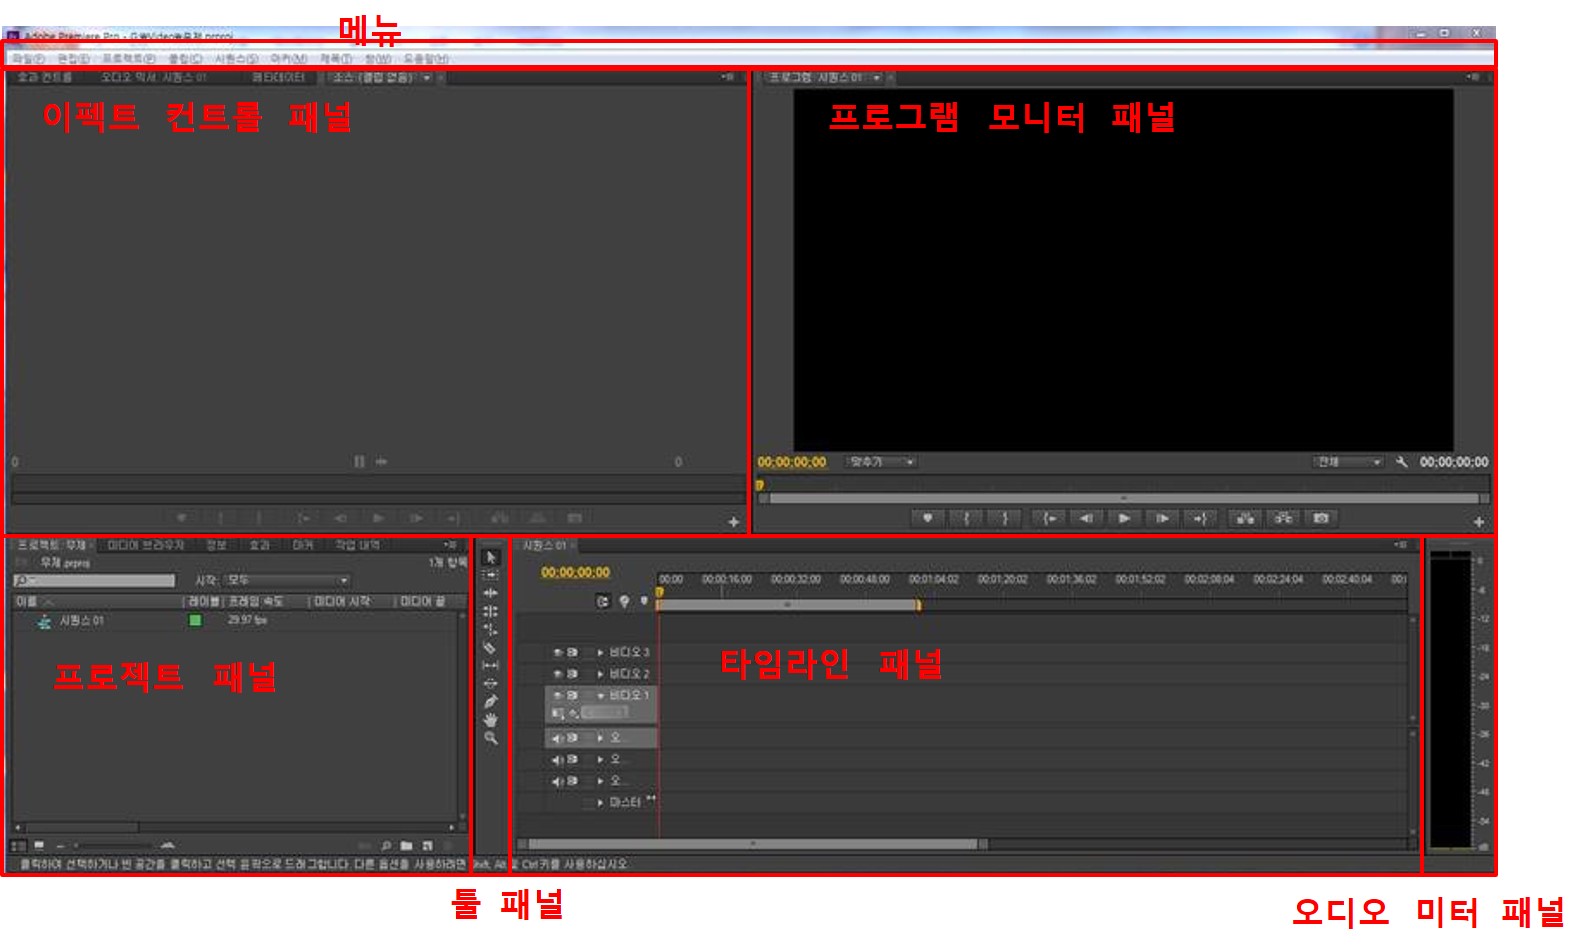Viewport: 1588px width, 952px height.
Task: Select the Rate Stretch tool
Action: click(490, 630)
